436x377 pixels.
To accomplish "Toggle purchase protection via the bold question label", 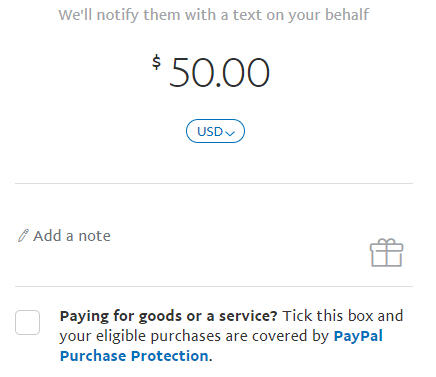I will click(x=168, y=316).
